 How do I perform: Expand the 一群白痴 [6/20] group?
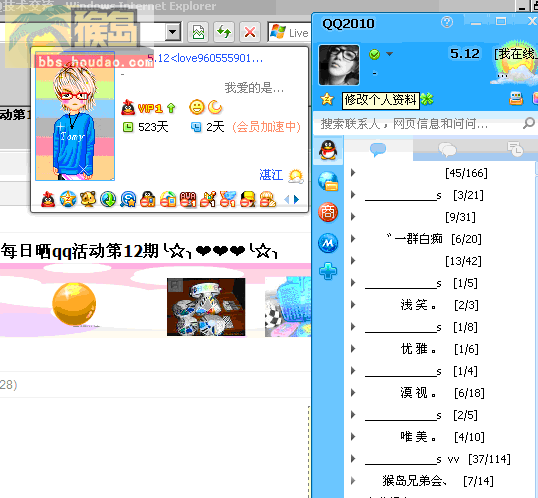click(x=353, y=239)
